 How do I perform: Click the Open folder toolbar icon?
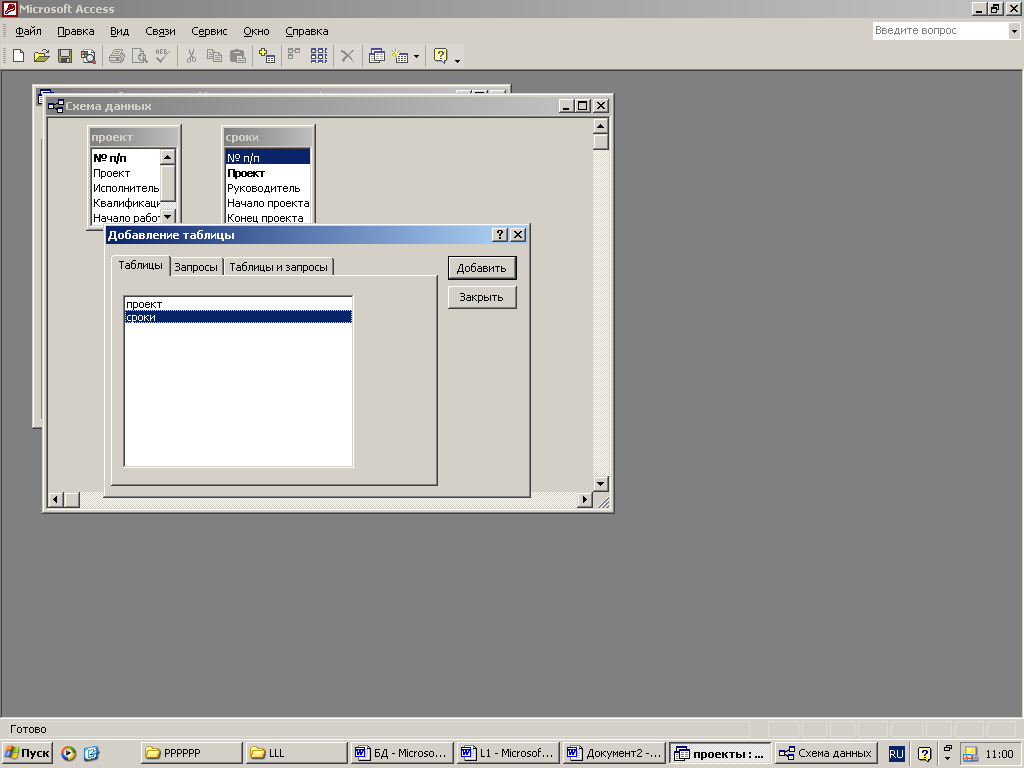click(x=41, y=56)
